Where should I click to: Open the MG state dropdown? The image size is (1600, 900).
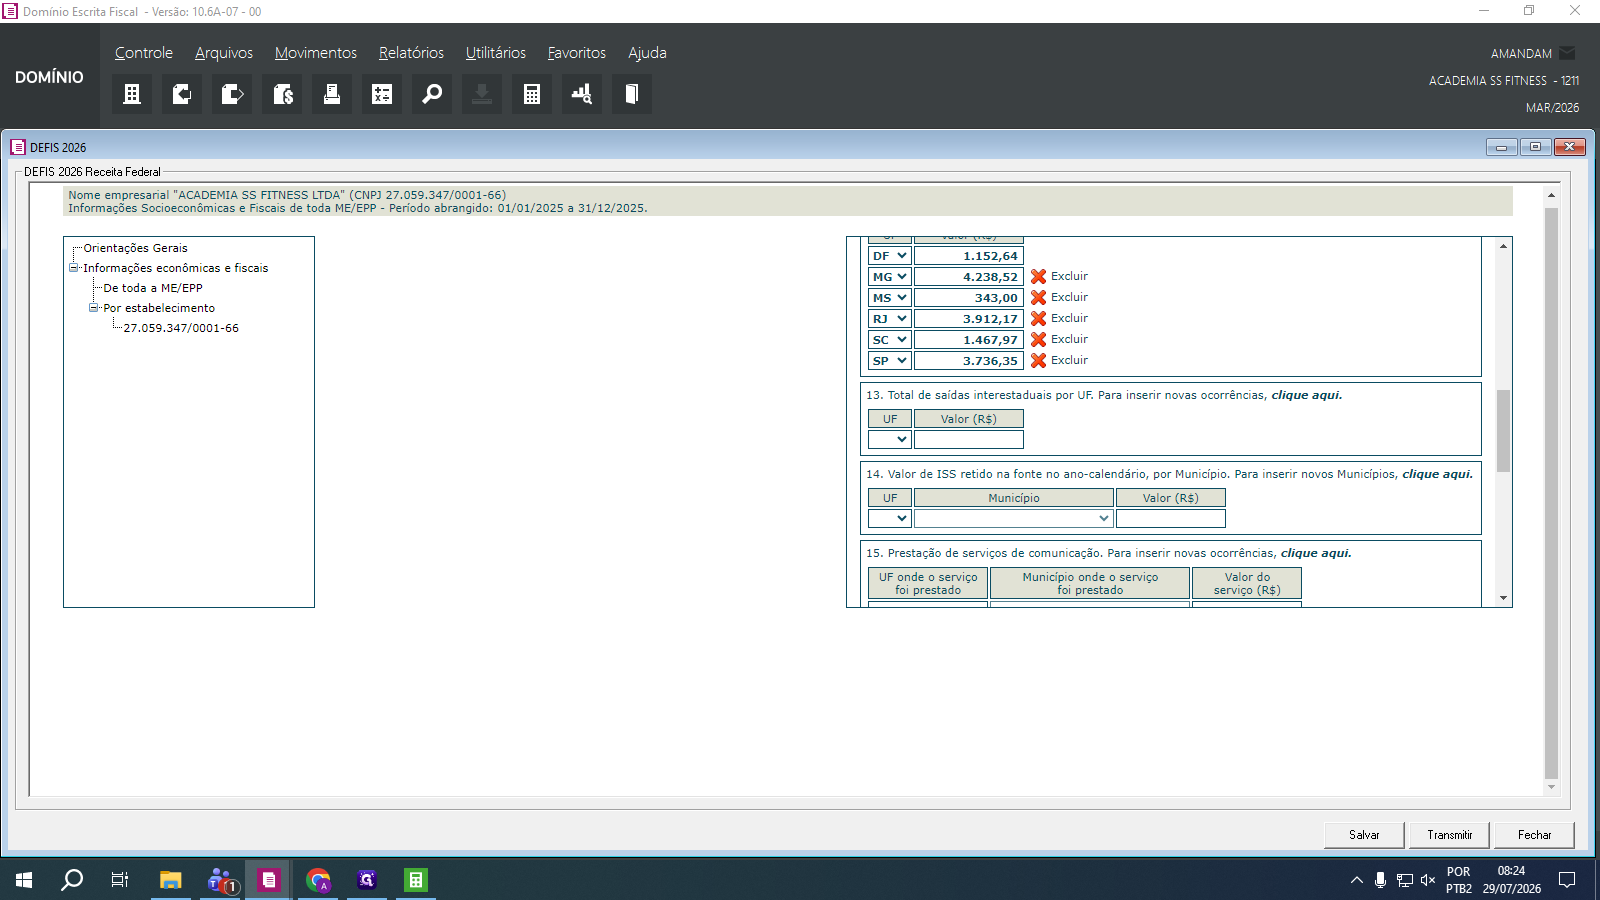pos(889,277)
